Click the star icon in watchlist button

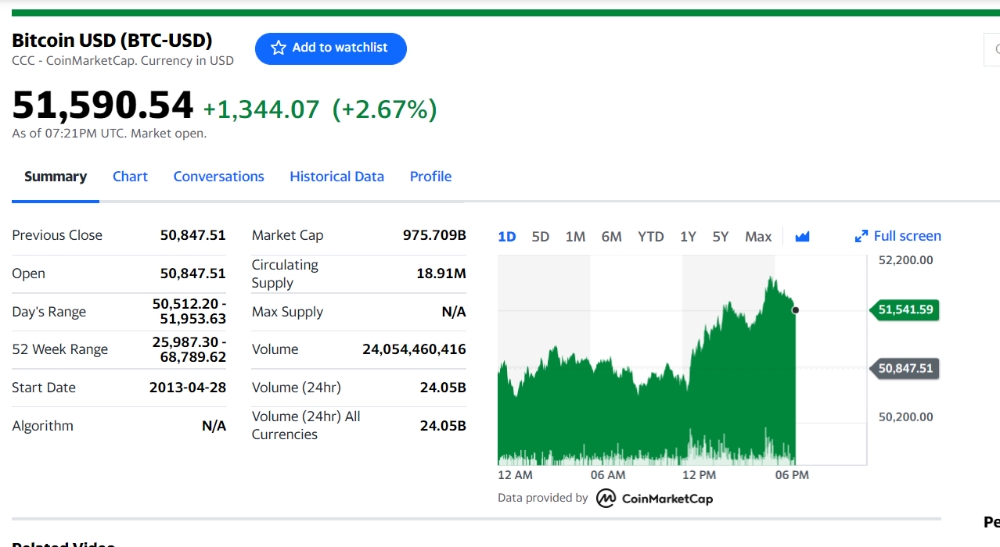278,48
